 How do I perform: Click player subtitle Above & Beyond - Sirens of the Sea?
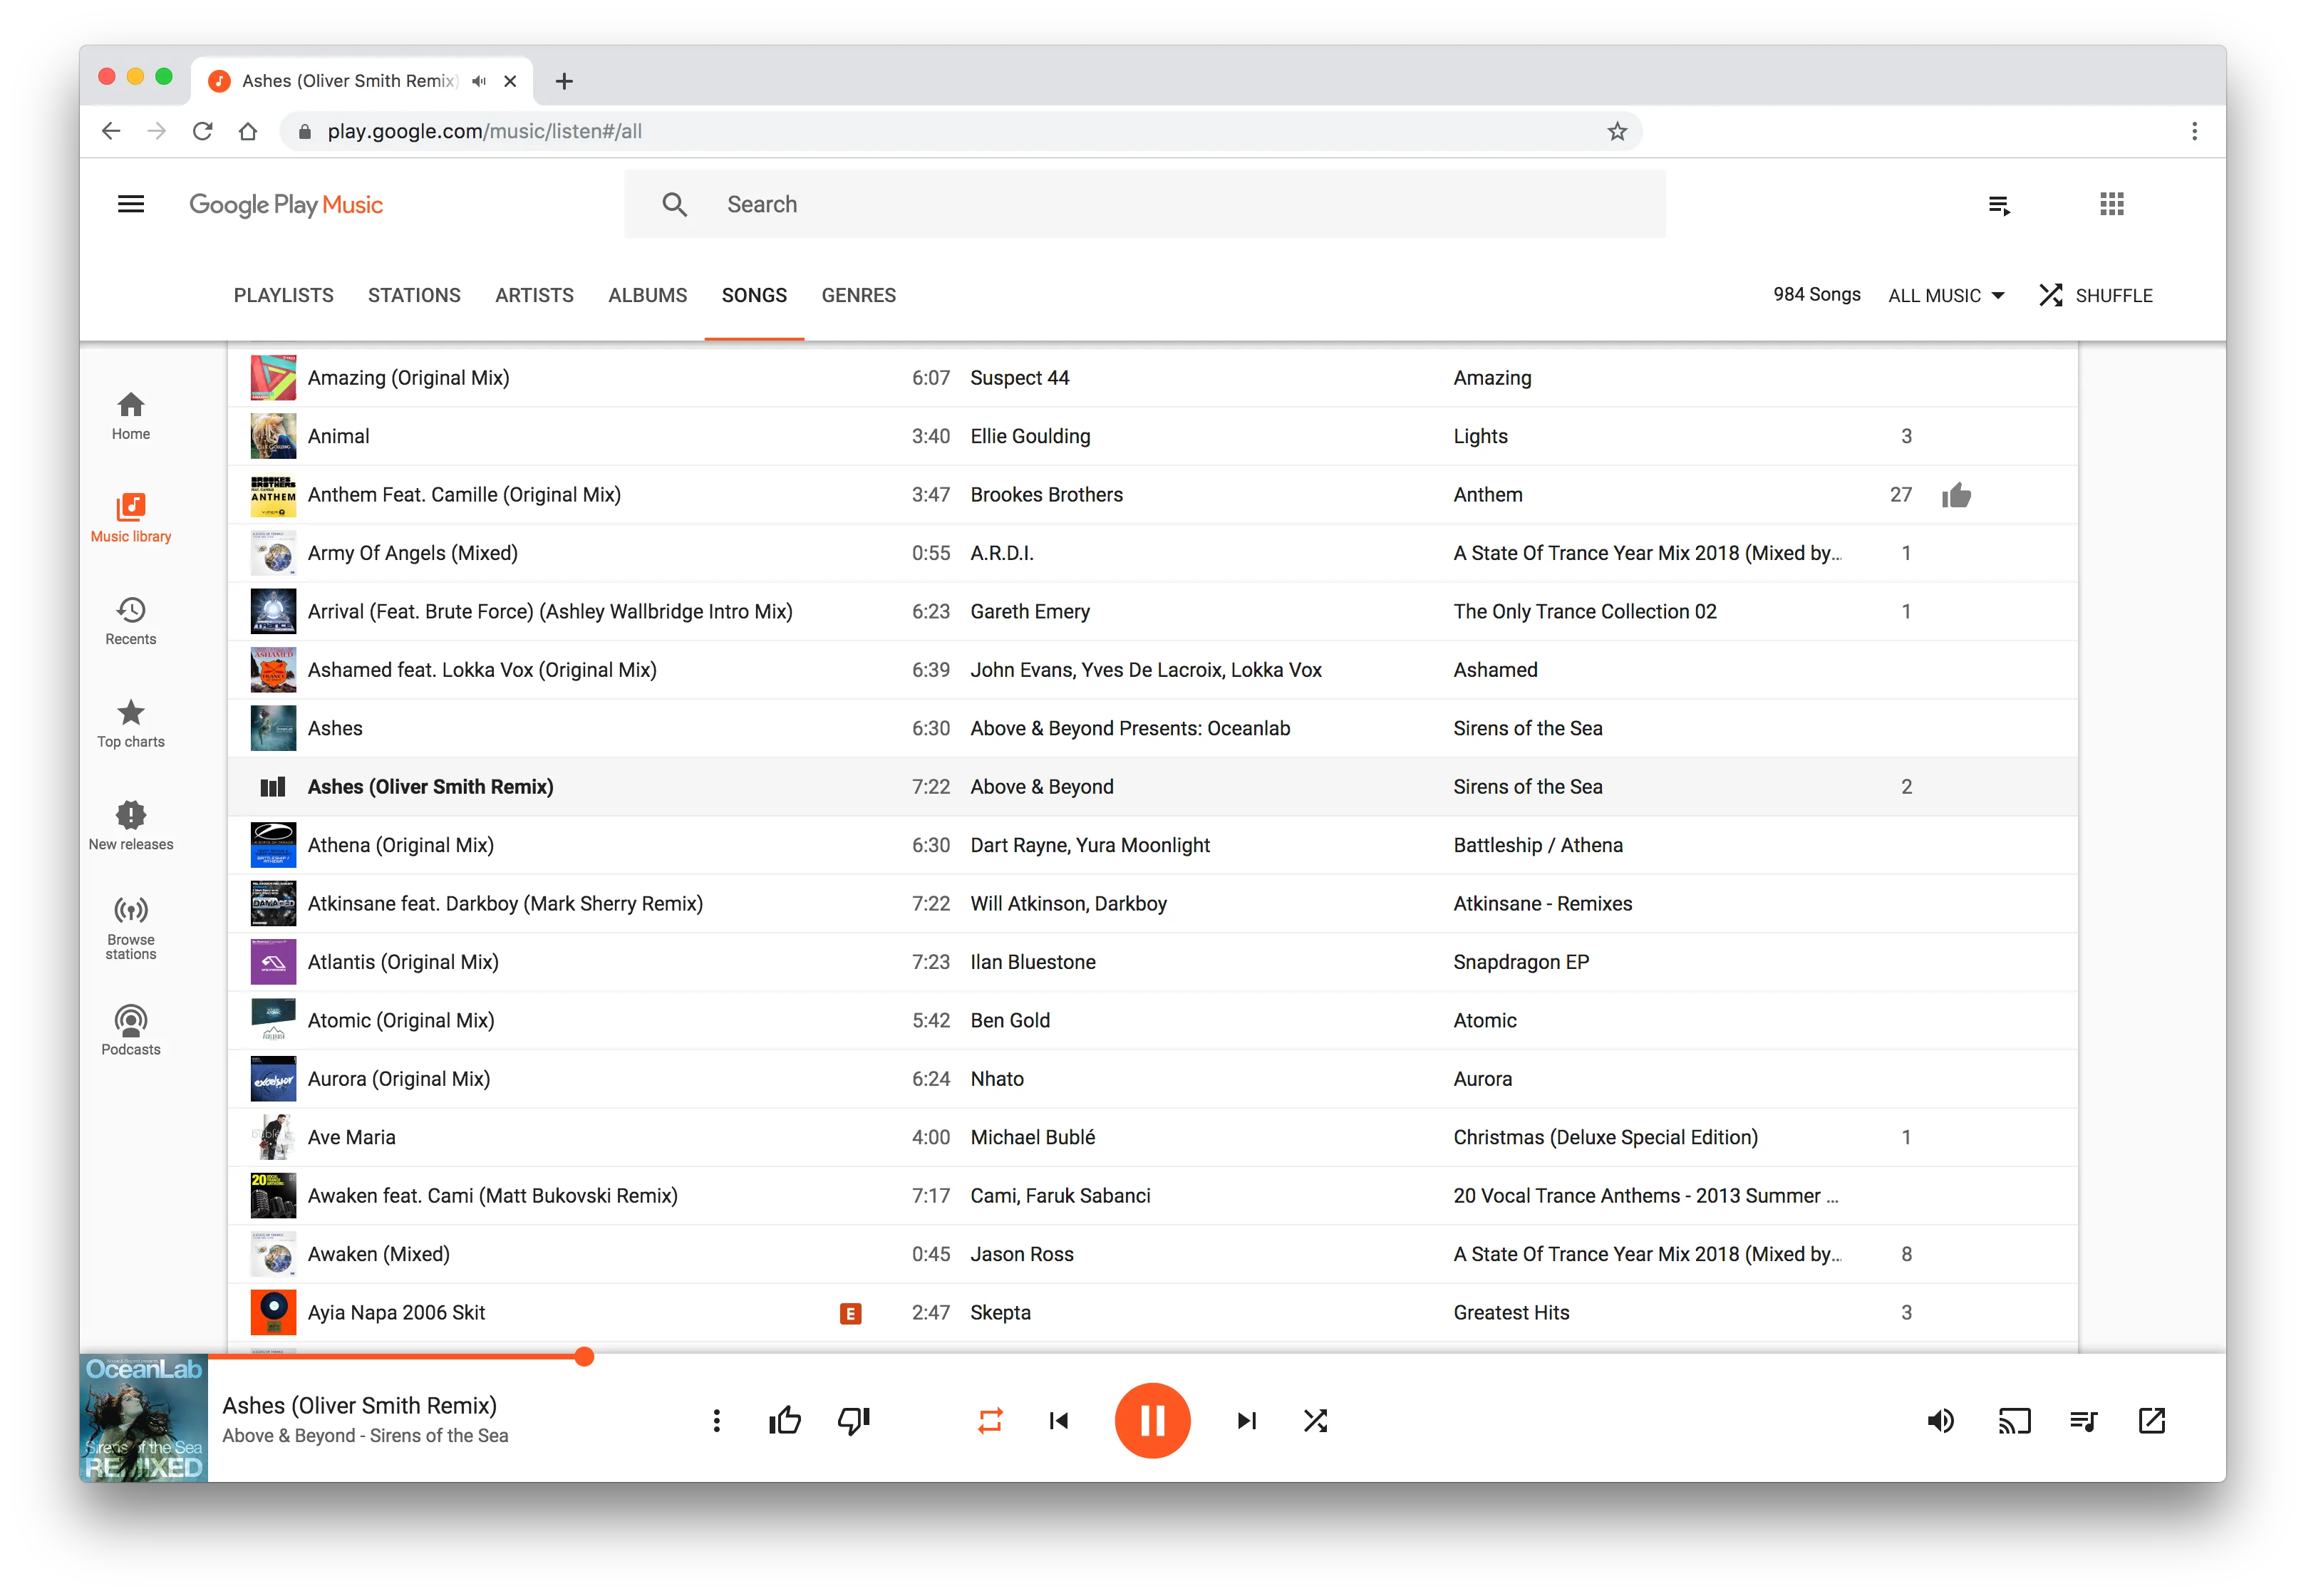pyautogui.click(x=365, y=1435)
